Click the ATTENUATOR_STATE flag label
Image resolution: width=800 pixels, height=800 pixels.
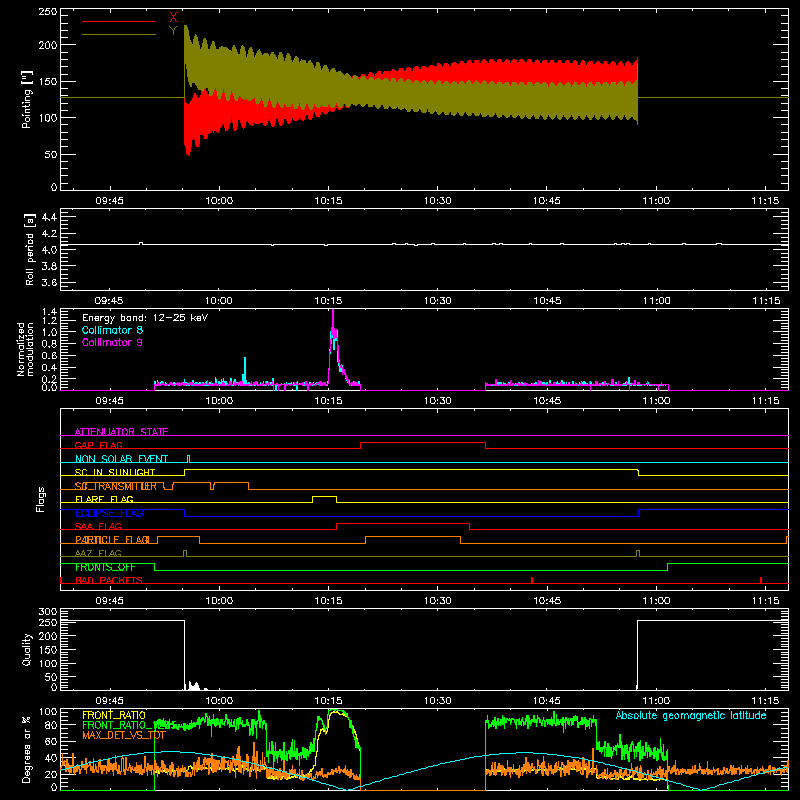[121, 432]
